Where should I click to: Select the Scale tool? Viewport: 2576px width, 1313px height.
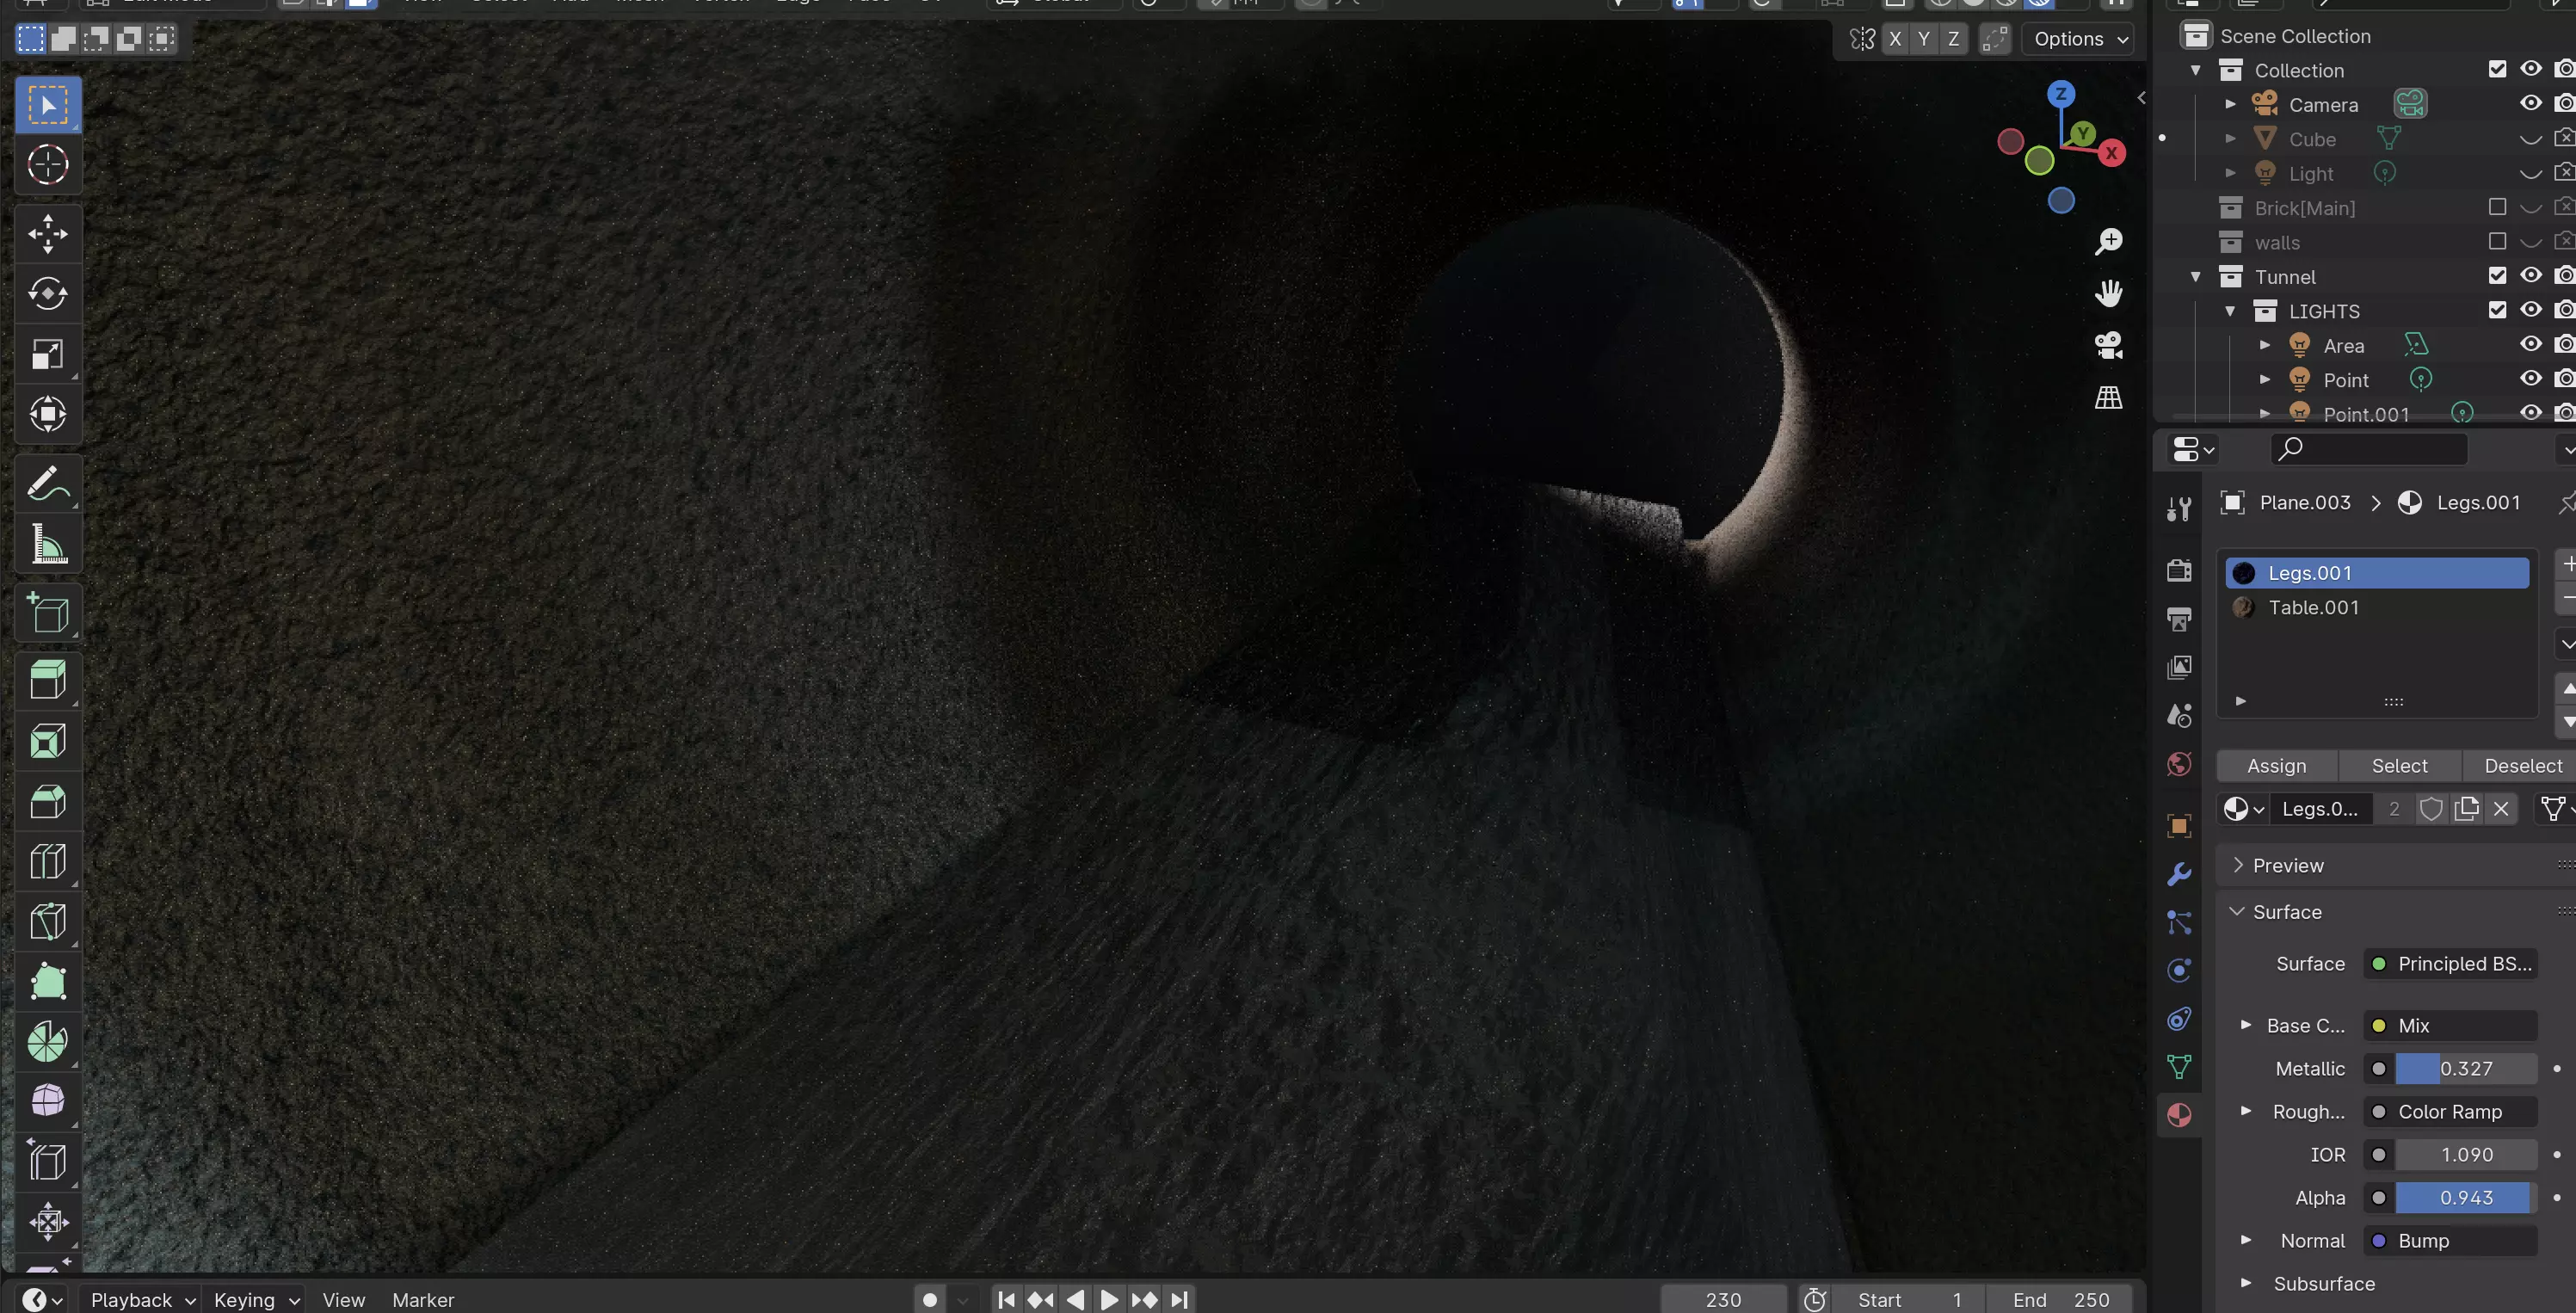(48, 354)
